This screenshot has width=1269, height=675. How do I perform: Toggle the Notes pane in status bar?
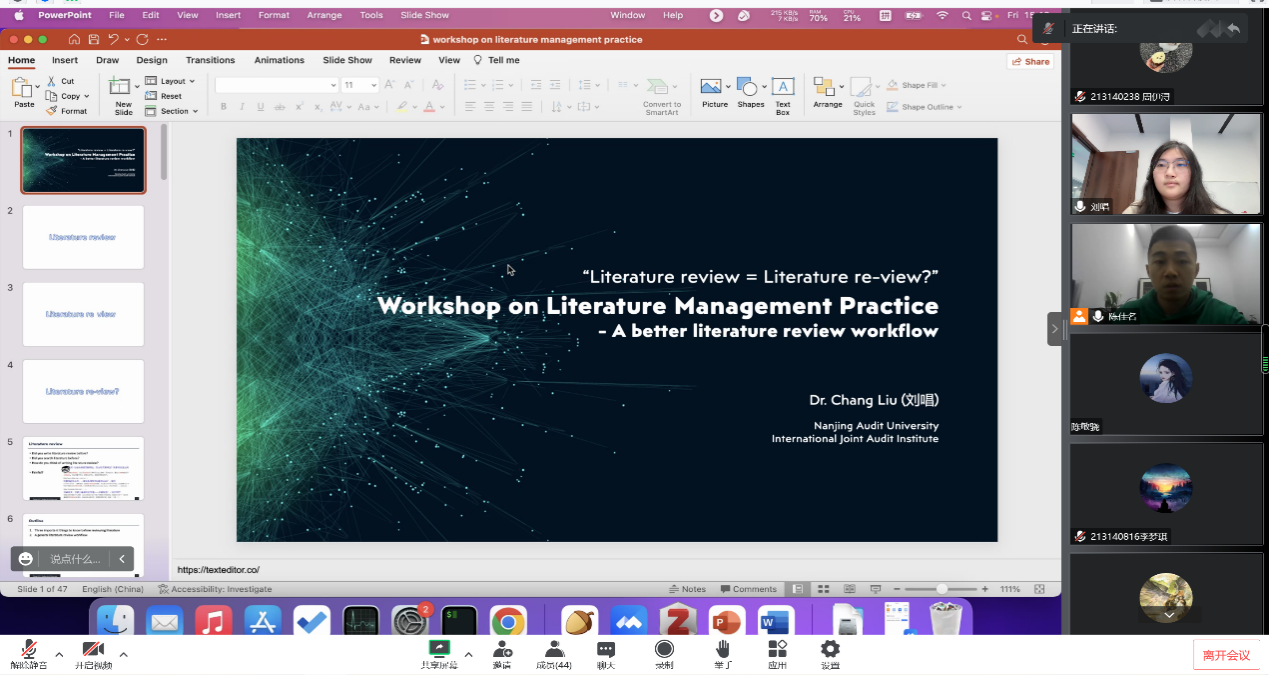687,589
